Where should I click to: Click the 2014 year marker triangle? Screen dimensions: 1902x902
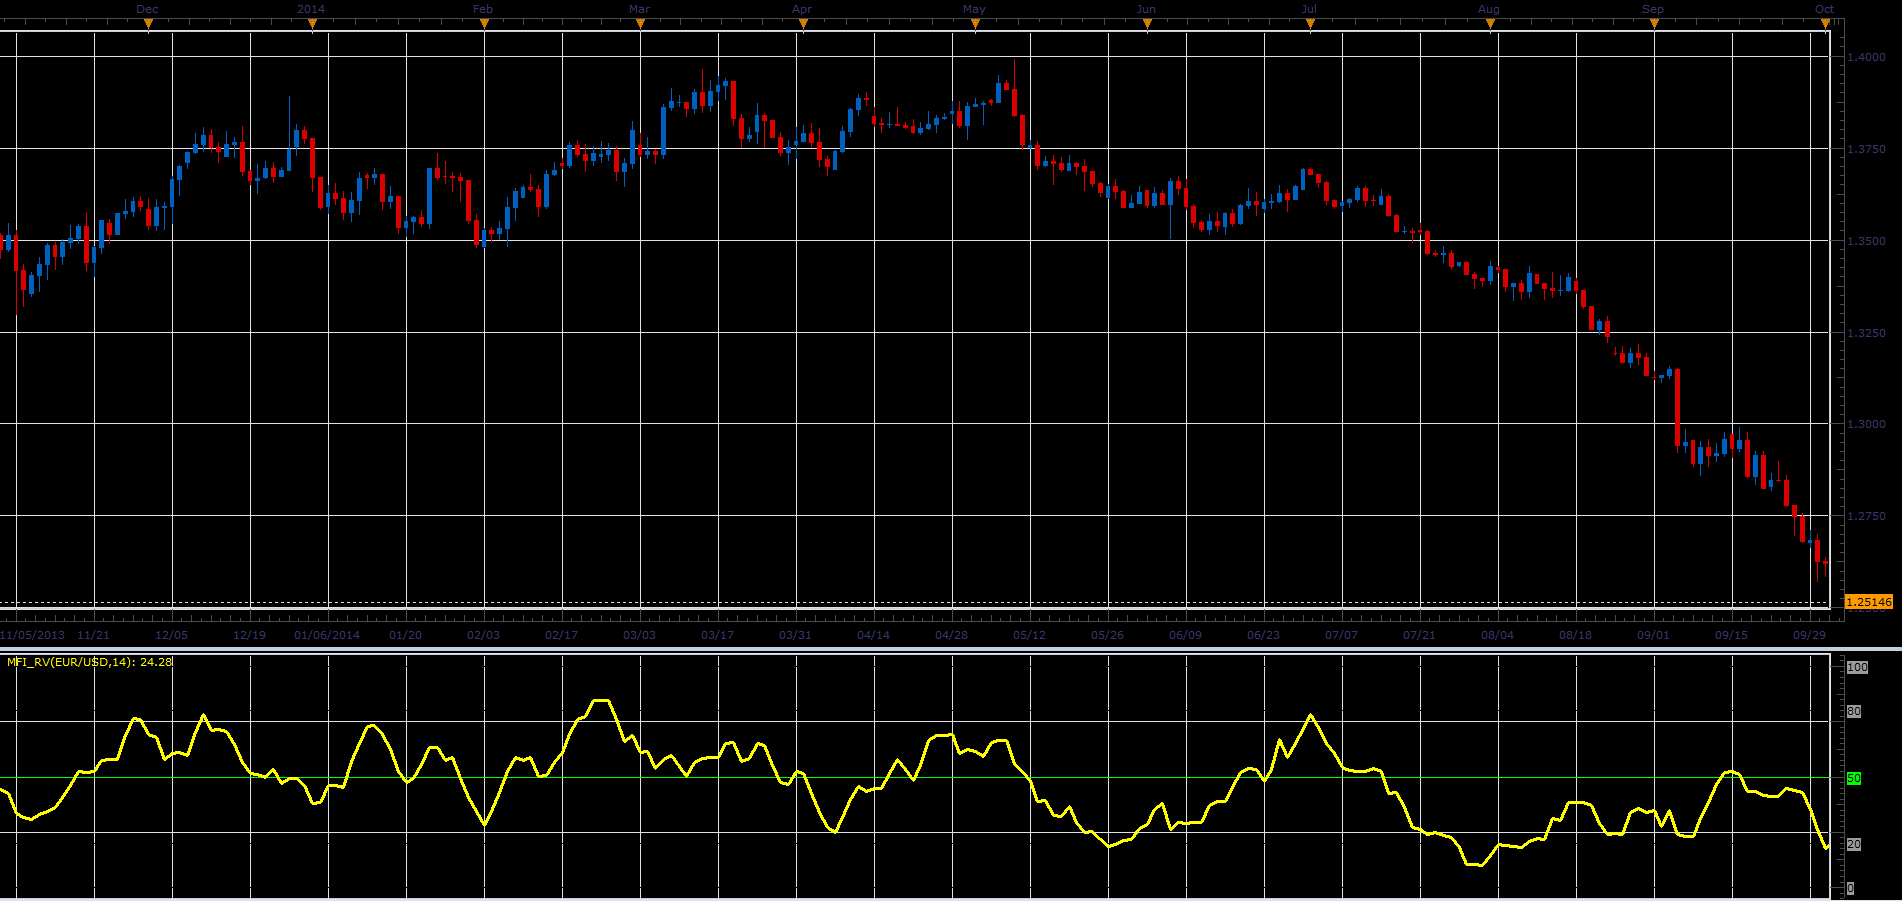312,26
